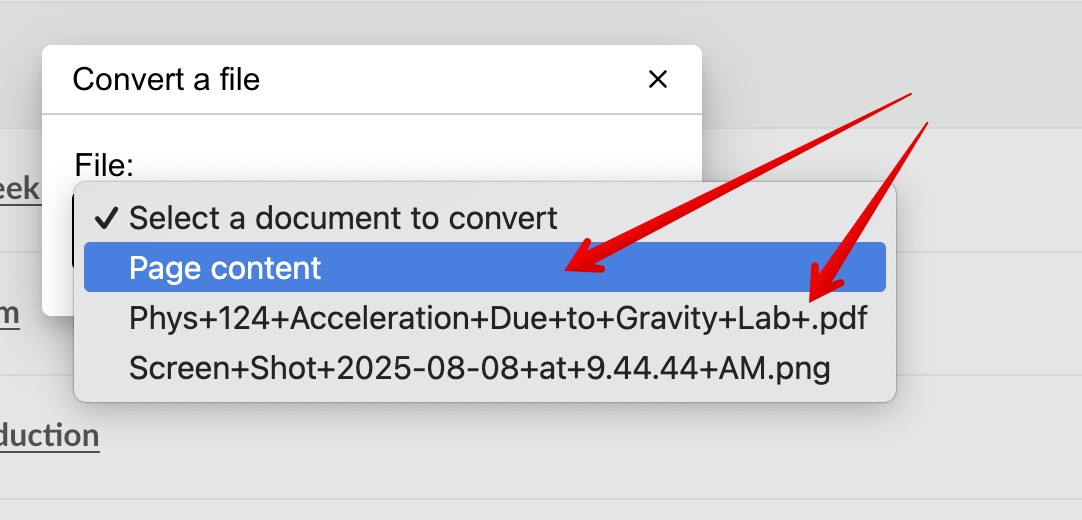Click the dialog's bottom-left corner below the dropdown
This screenshot has width=1082, height=520.
58,300
